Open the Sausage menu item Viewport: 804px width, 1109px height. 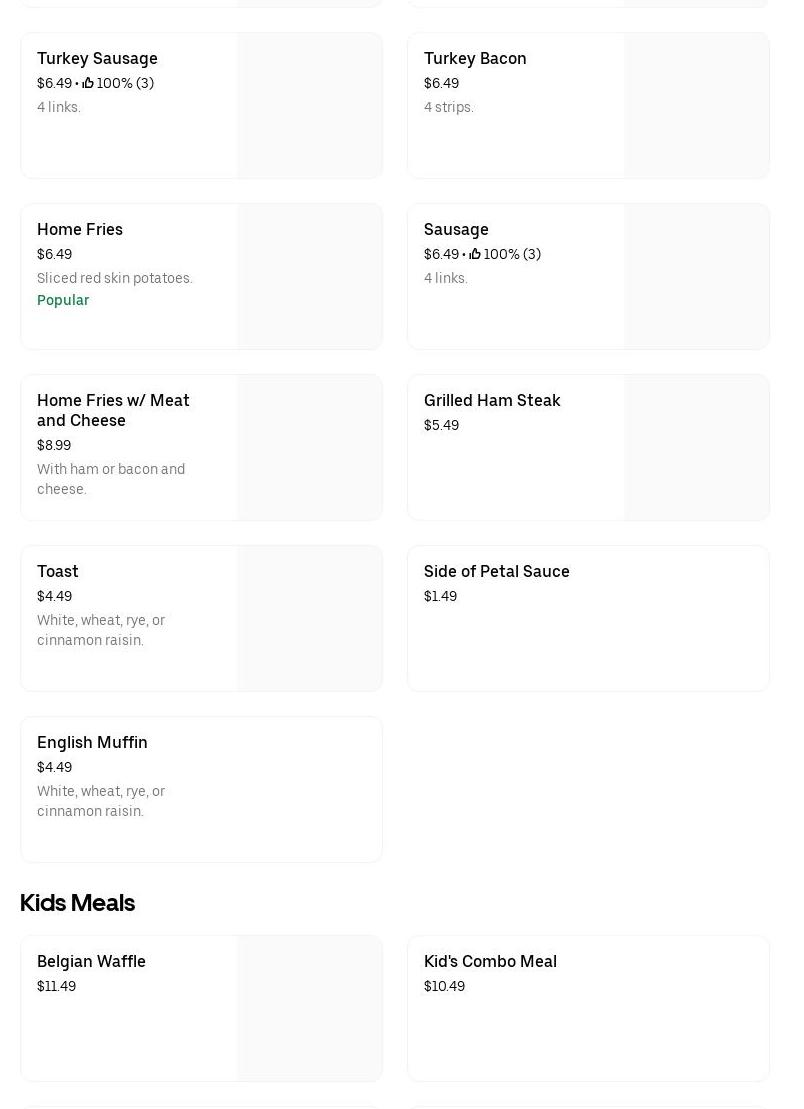pos(456,229)
